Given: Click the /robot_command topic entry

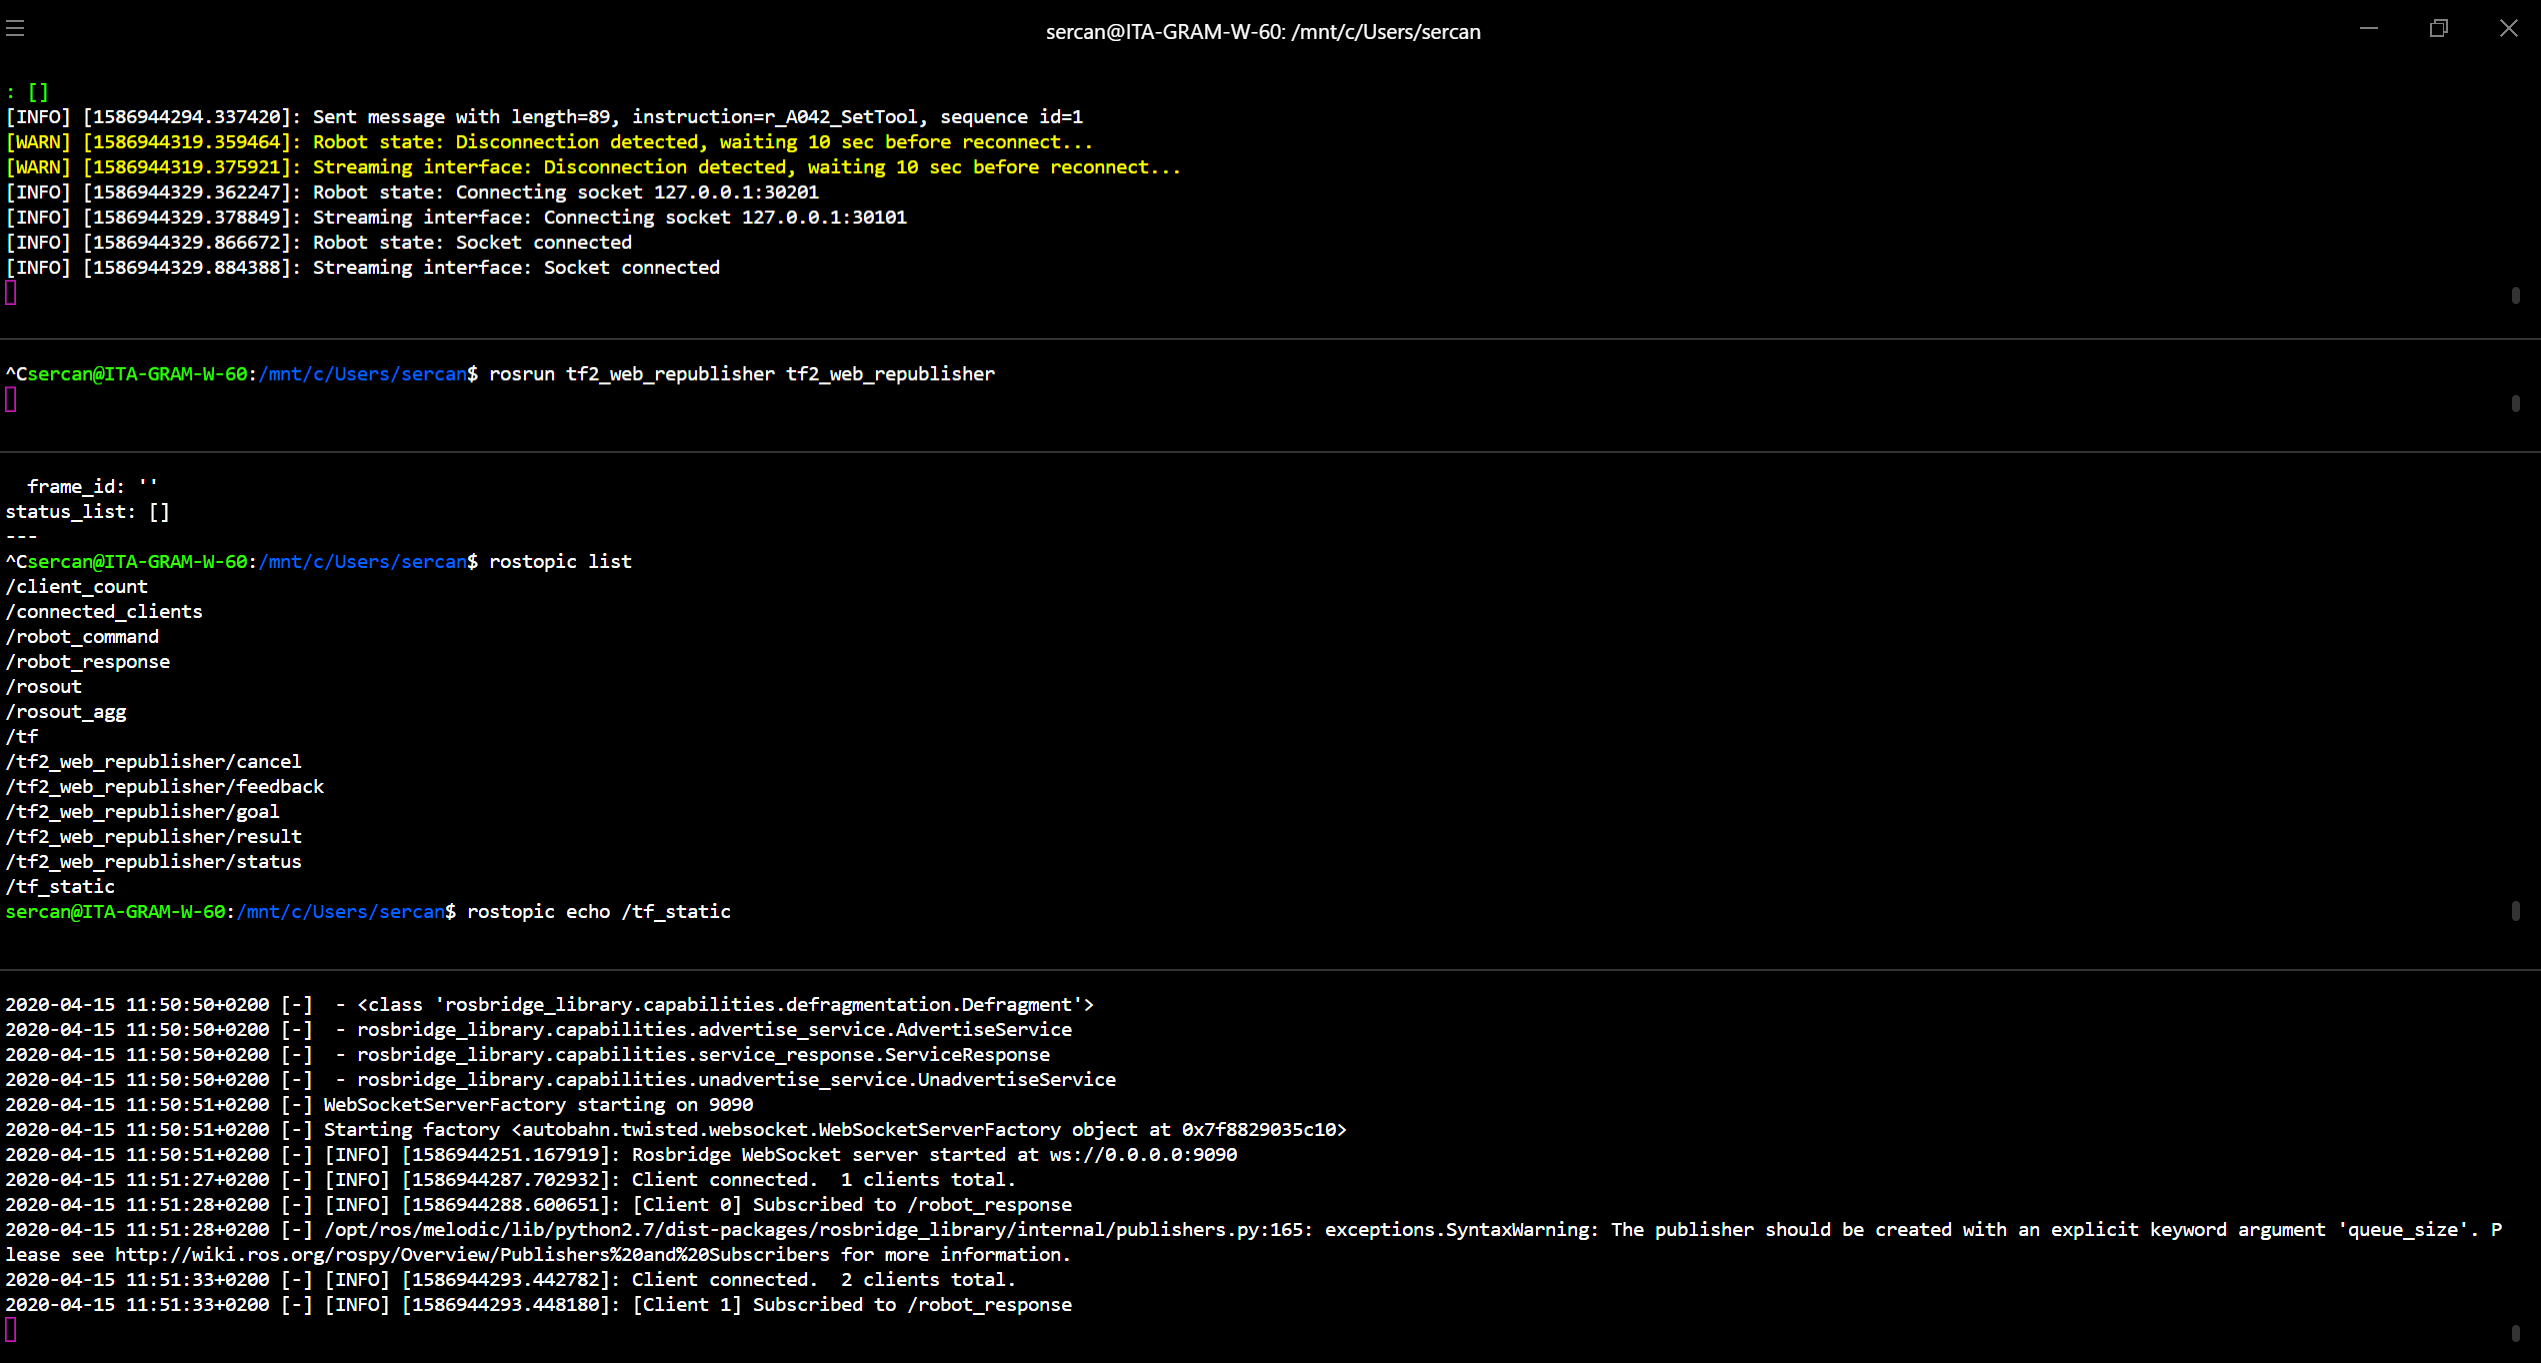Looking at the screenshot, I should click(83, 636).
